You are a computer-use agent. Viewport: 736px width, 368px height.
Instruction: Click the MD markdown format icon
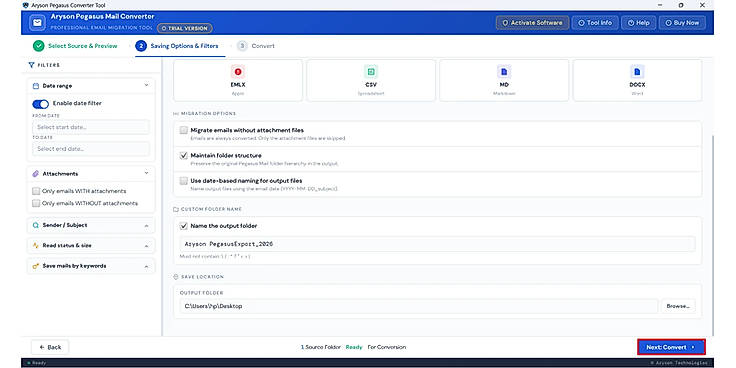(x=504, y=72)
